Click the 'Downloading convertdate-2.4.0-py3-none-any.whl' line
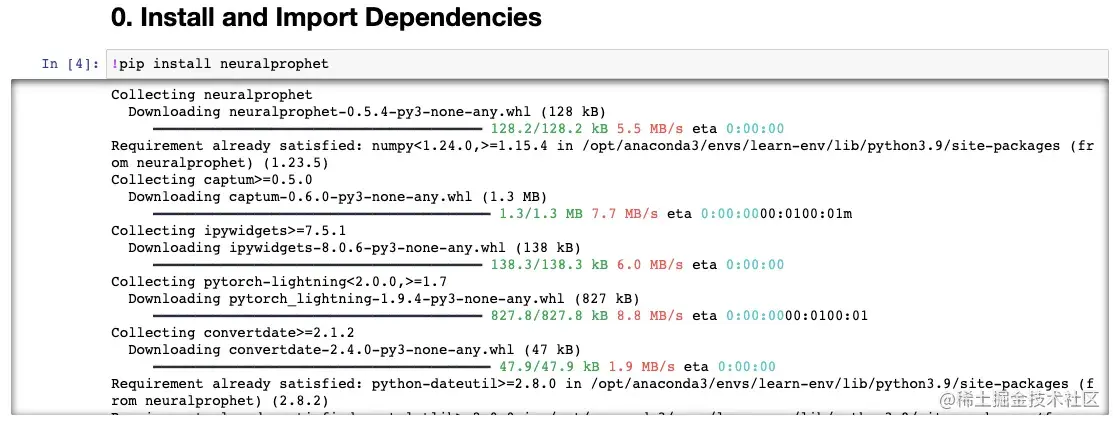 (354, 350)
